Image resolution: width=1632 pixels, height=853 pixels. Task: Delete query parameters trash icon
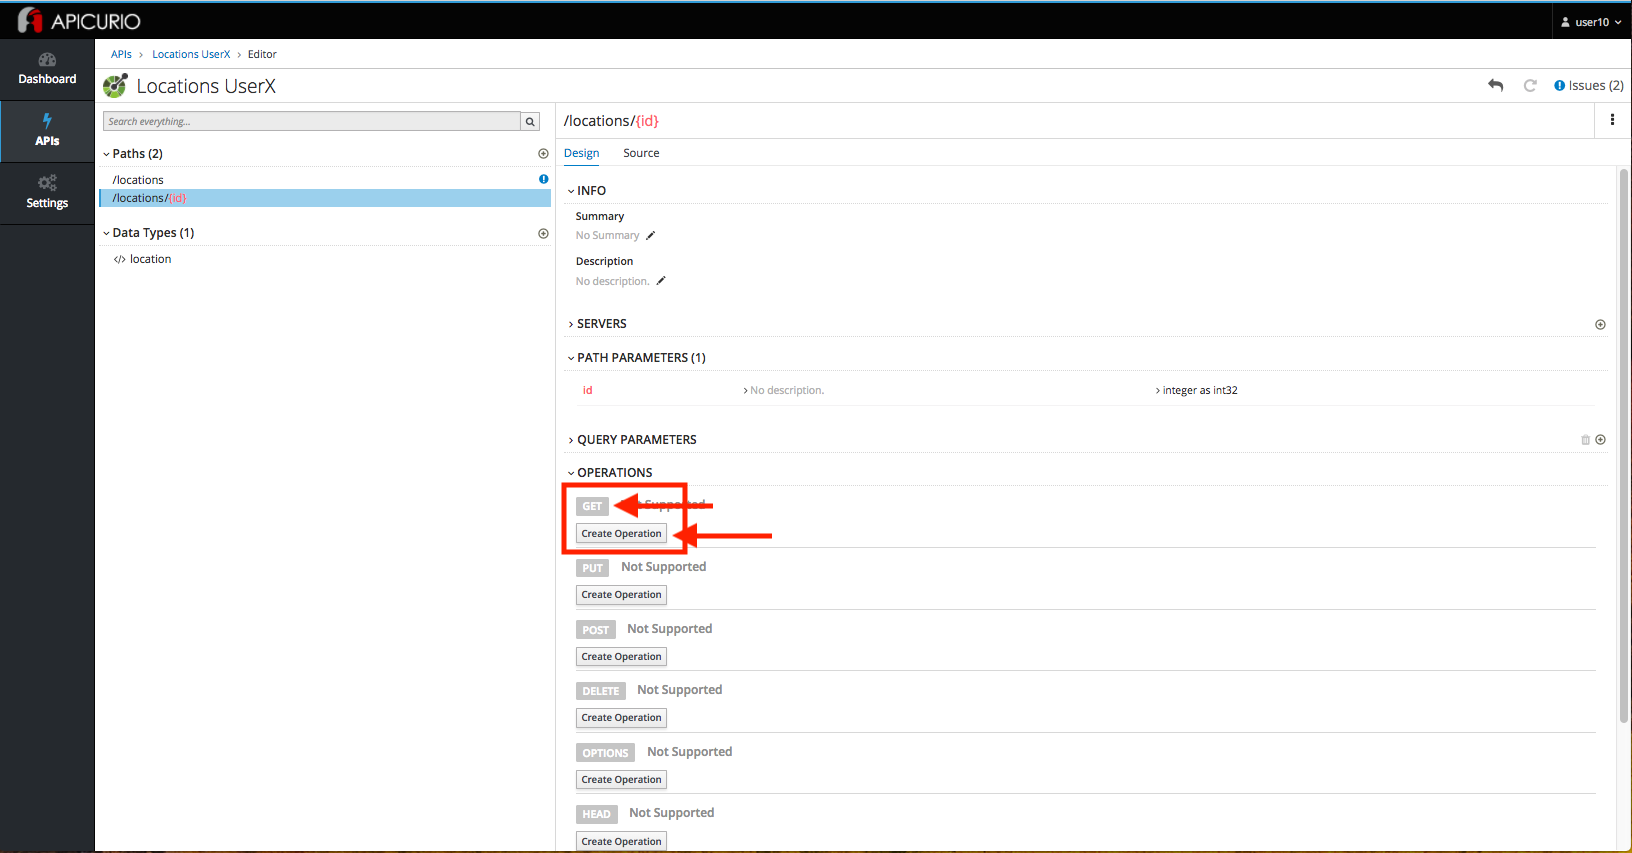1585,440
